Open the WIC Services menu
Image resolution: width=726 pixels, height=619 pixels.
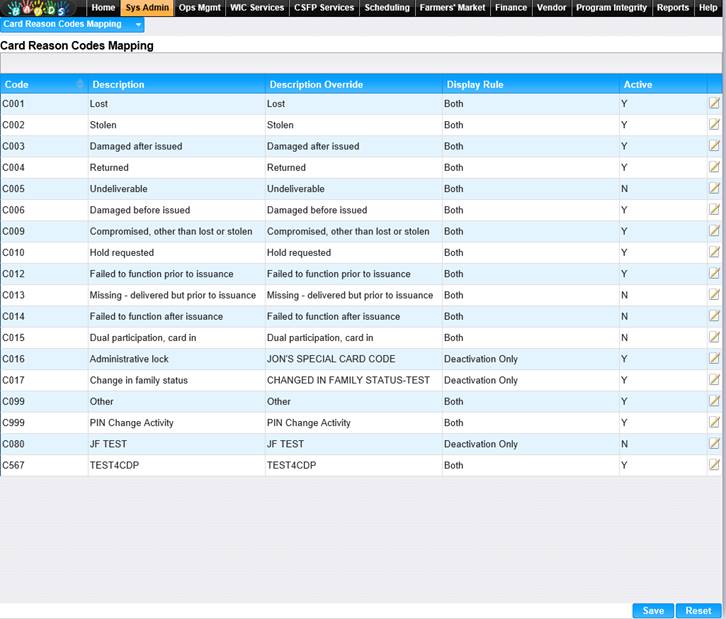[x=257, y=8]
